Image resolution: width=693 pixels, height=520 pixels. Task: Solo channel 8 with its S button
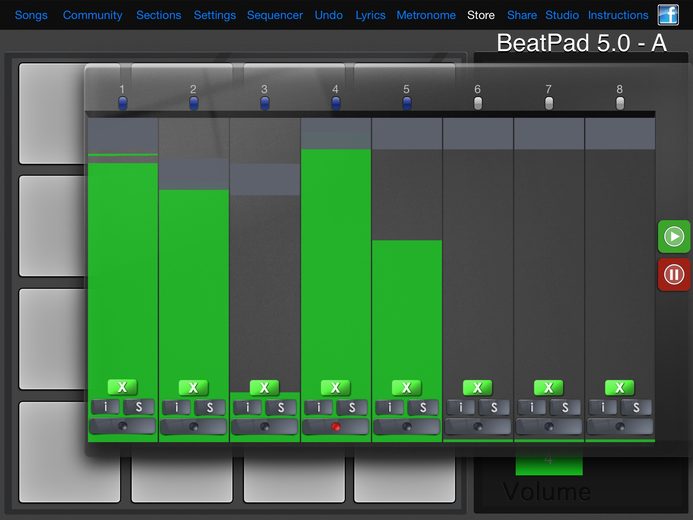click(x=636, y=407)
